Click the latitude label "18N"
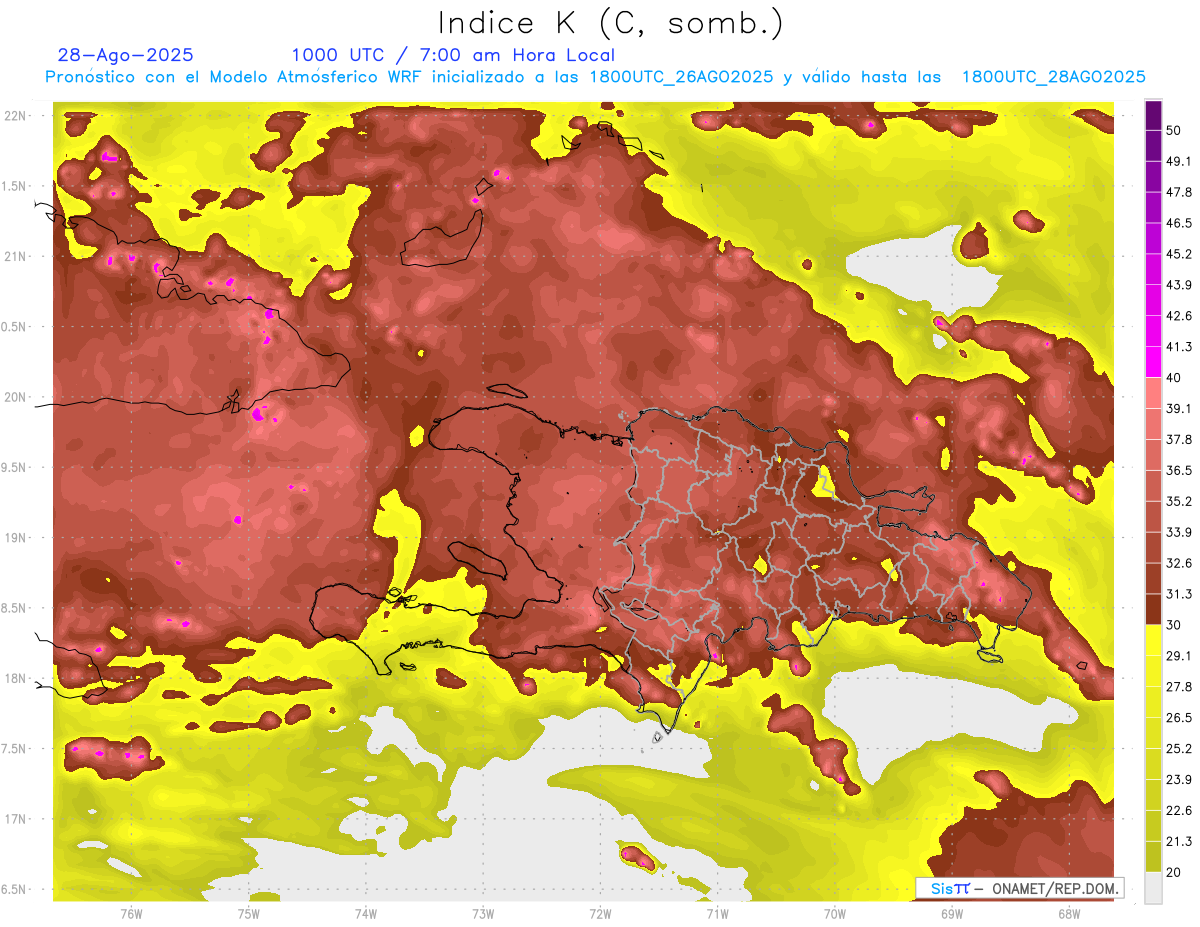 pyautogui.click(x=16, y=678)
